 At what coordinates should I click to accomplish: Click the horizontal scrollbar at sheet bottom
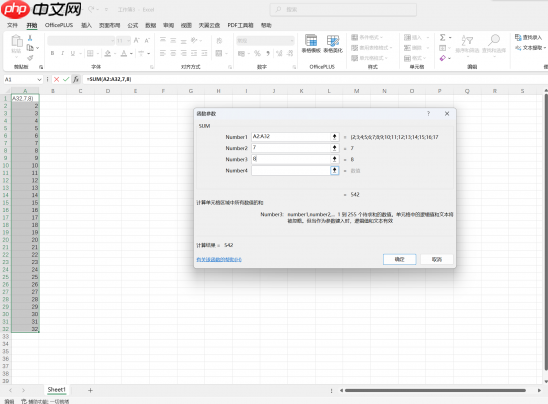435,390
